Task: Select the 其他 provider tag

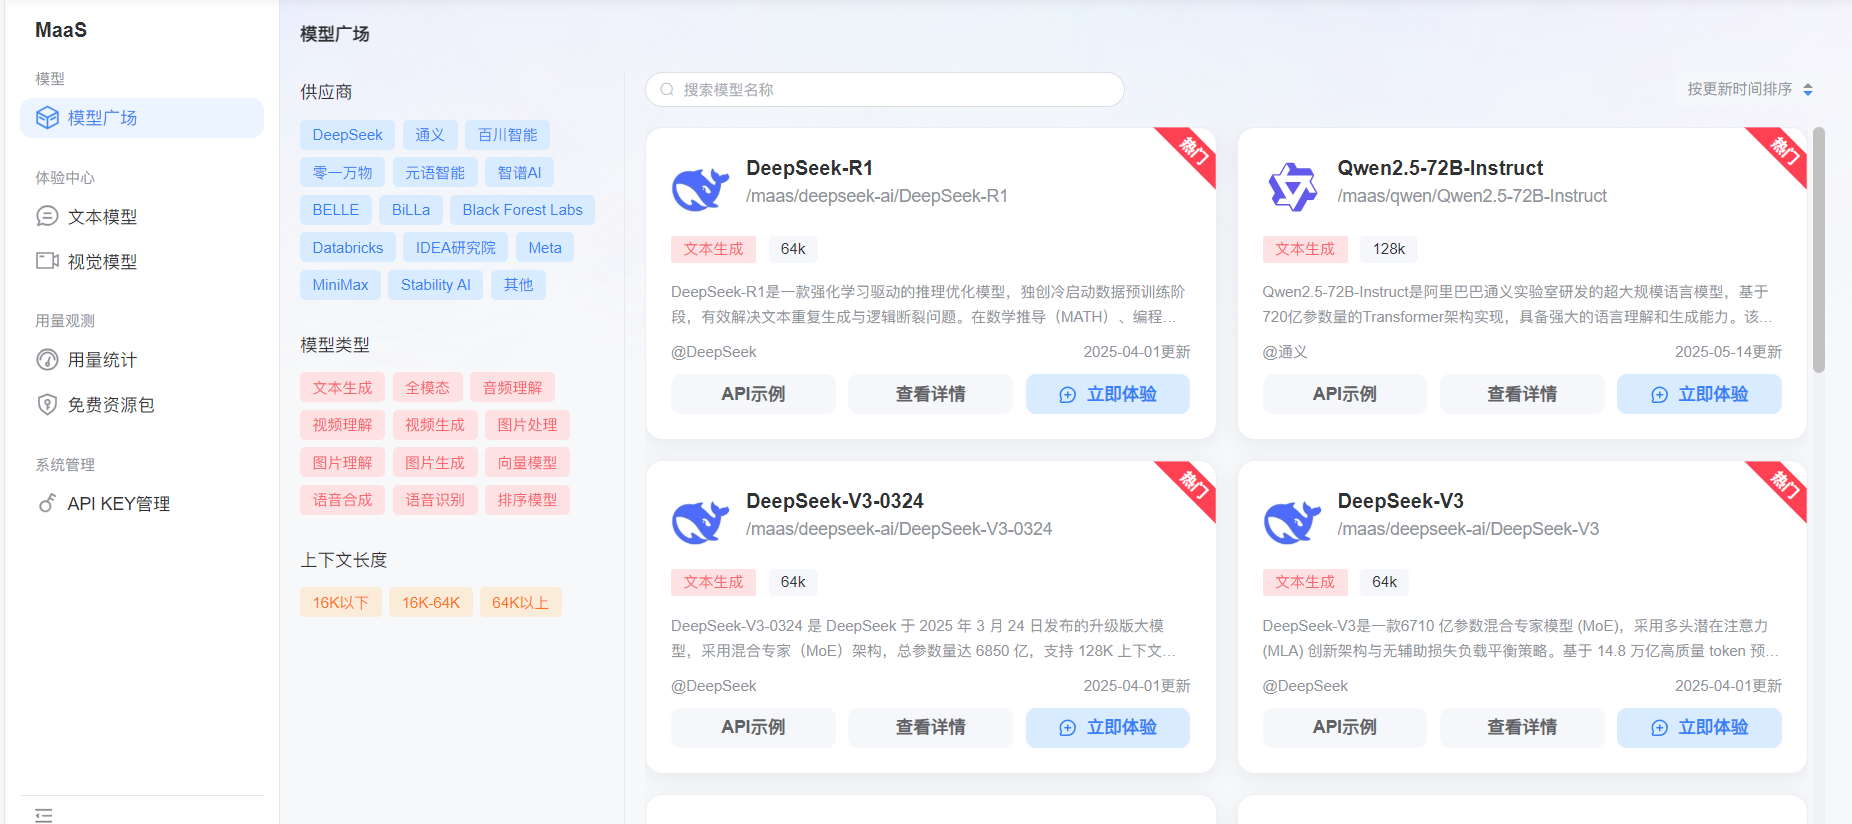Action: click(518, 285)
